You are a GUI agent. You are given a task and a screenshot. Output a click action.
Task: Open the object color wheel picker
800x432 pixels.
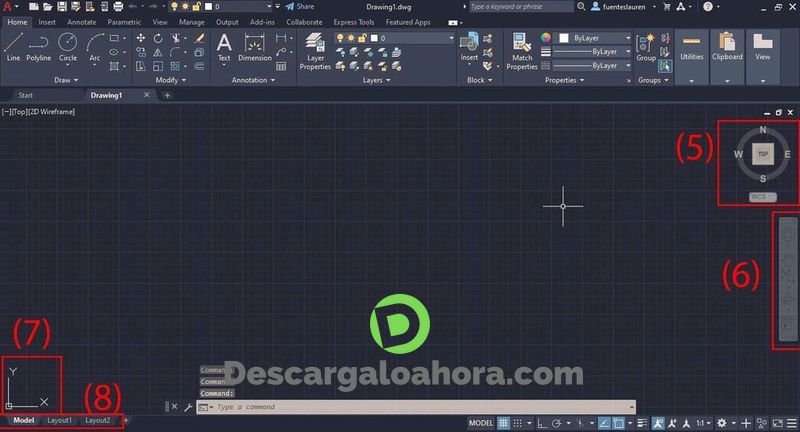click(546, 38)
